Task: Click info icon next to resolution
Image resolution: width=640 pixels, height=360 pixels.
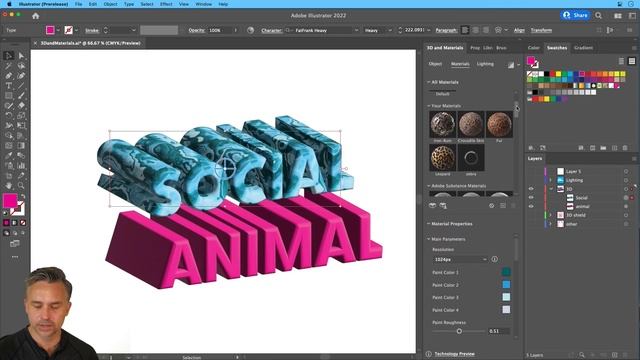Action: [x=494, y=259]
